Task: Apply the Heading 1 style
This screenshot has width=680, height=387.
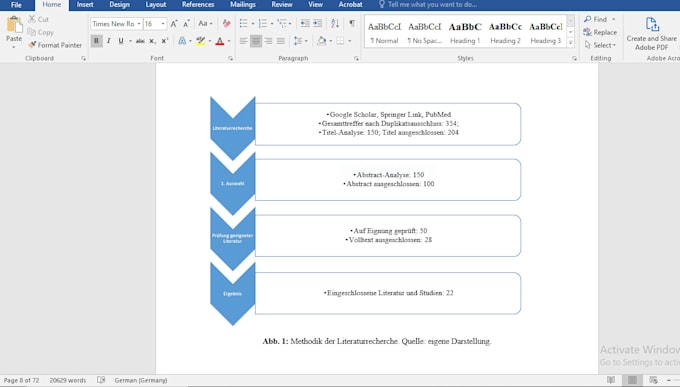Action: click(465, 33)
